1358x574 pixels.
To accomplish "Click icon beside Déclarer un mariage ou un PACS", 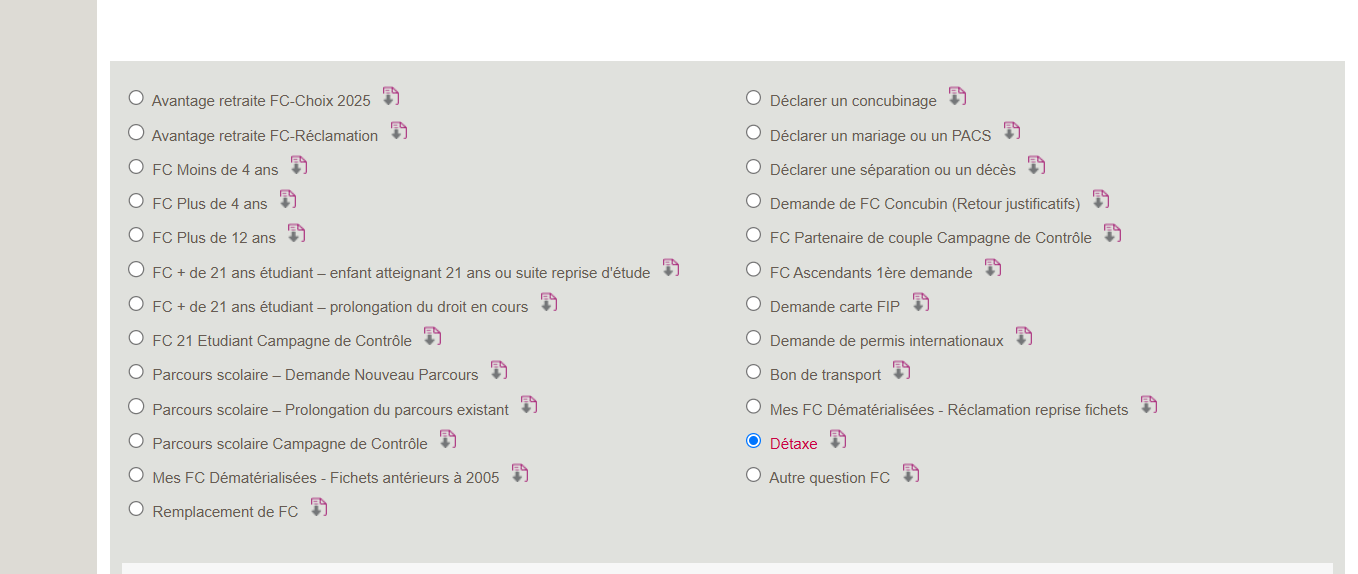I will pos(1011,132).
